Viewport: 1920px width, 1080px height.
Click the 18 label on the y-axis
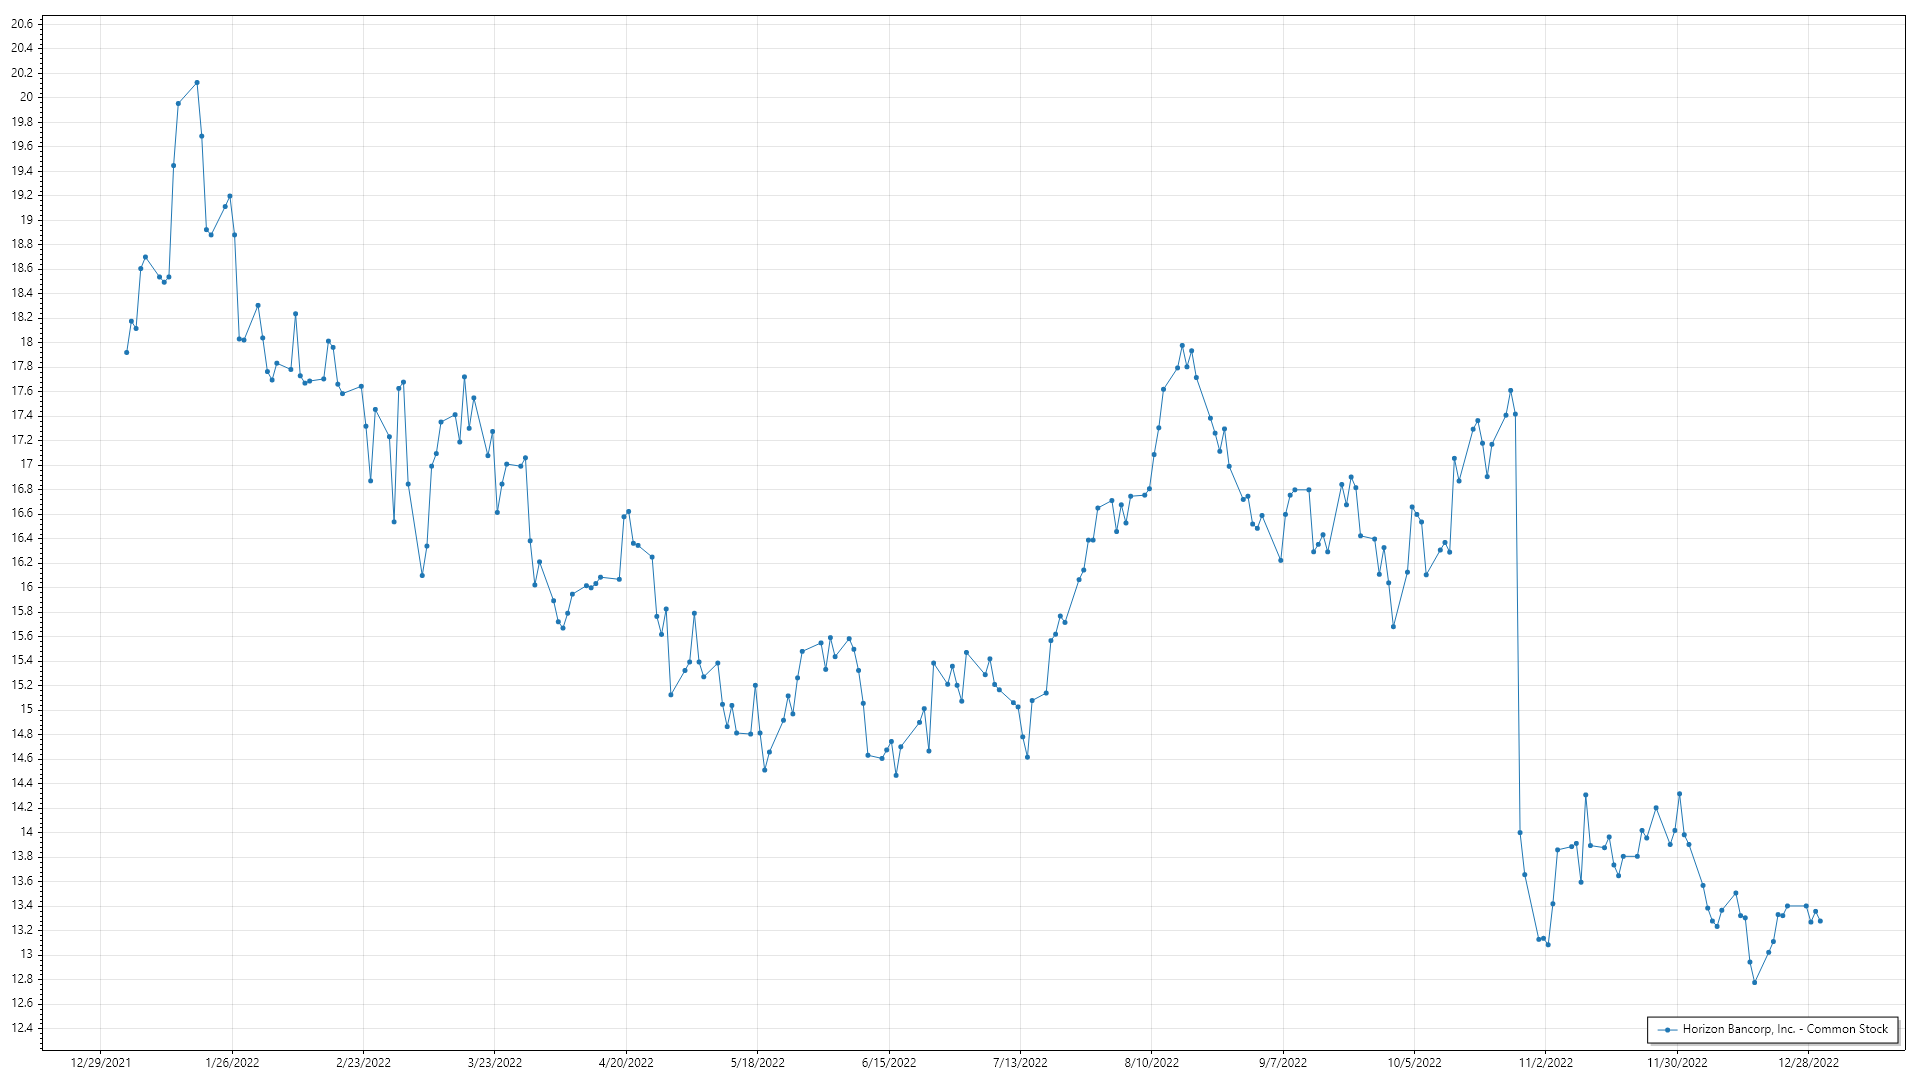(x=27, y=342)
